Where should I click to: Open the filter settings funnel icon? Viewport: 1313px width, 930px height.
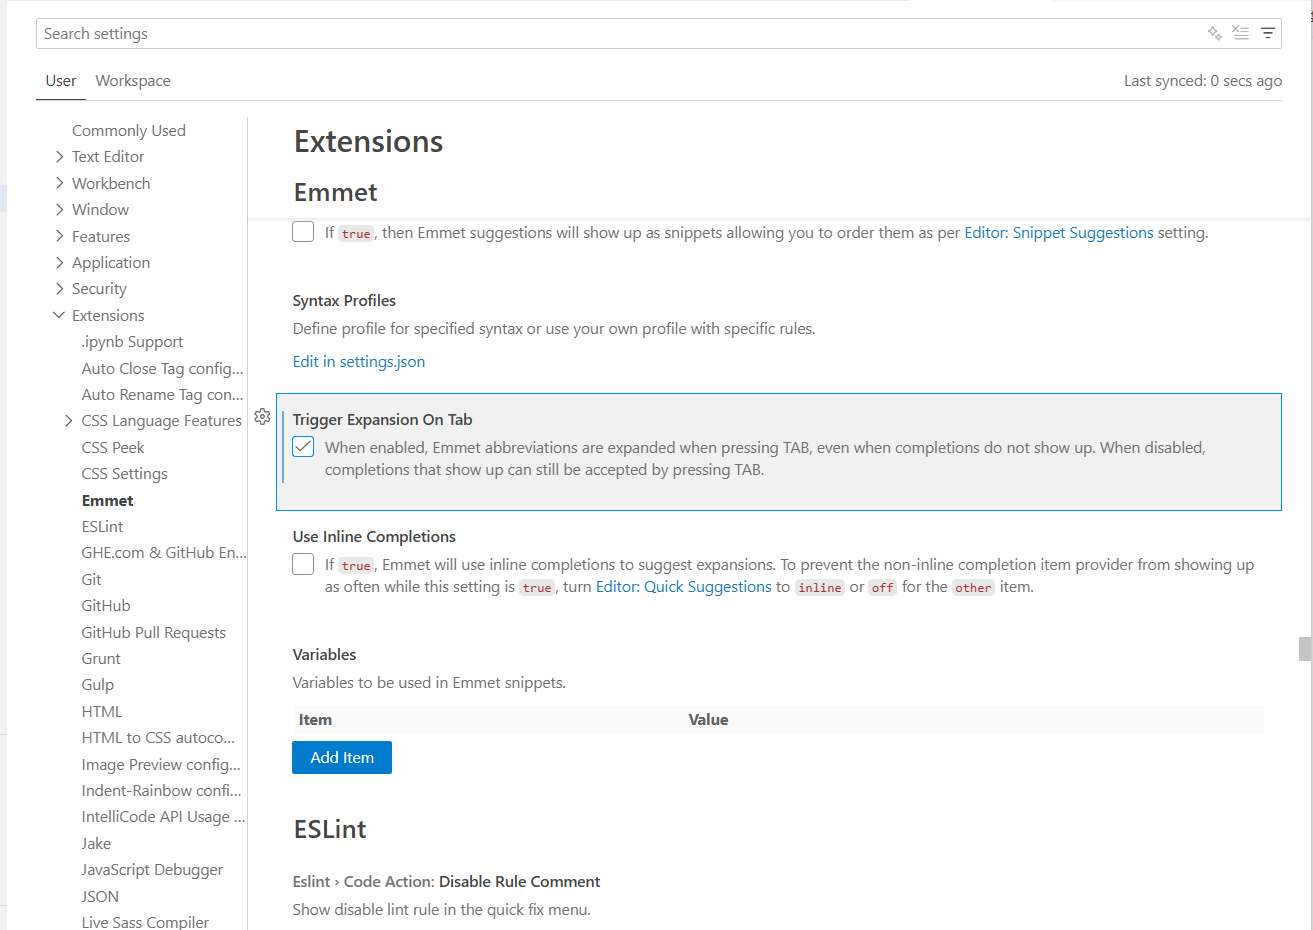click(x=1268, y=33)
